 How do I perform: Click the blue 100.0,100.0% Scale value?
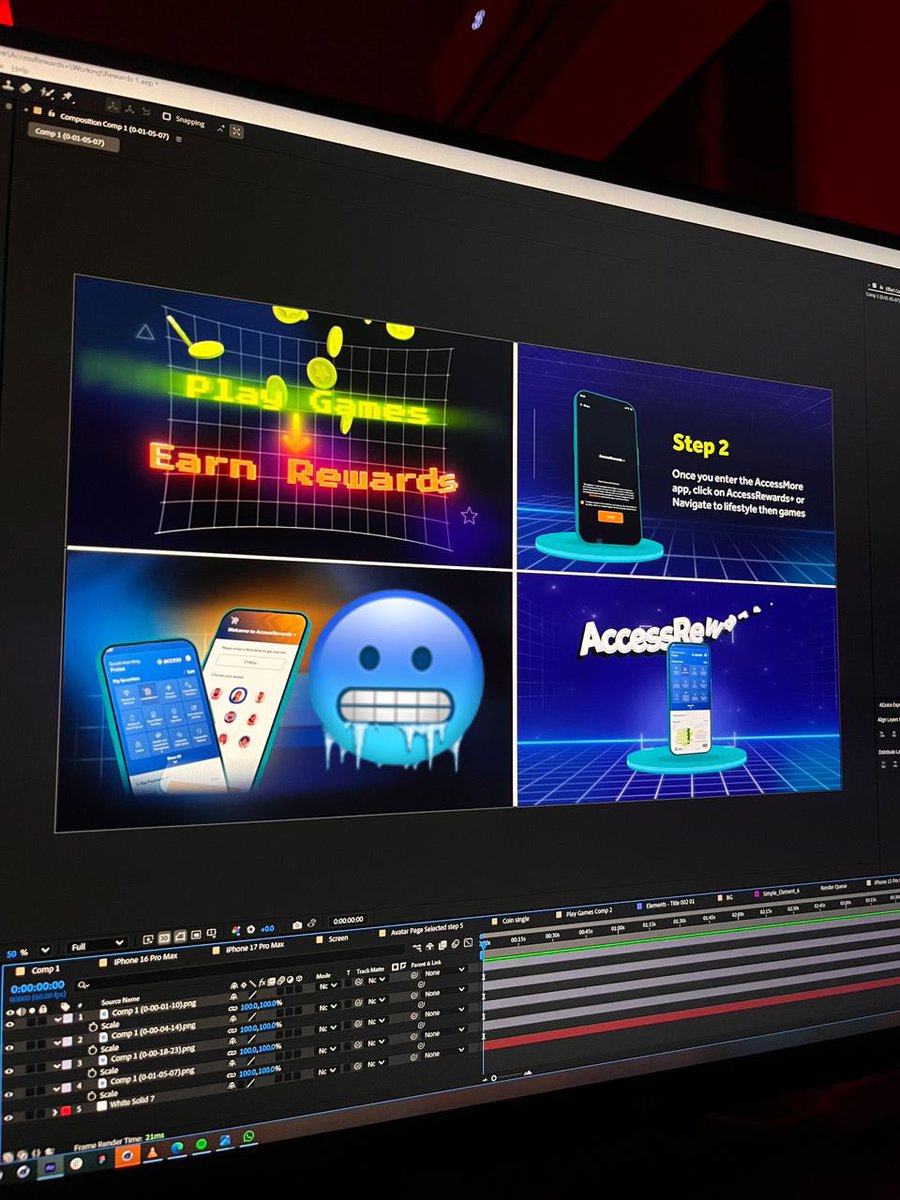(260, 1006)
